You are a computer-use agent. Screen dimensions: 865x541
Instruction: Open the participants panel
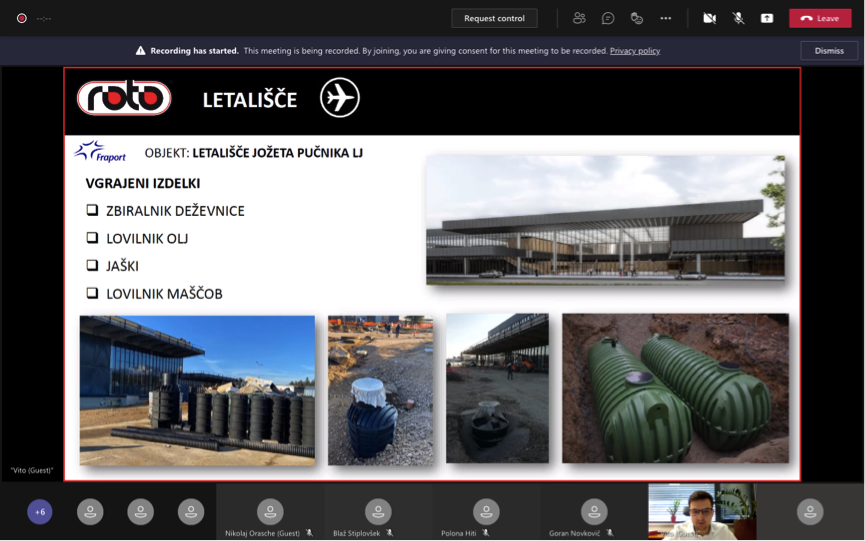coord(579,18)
